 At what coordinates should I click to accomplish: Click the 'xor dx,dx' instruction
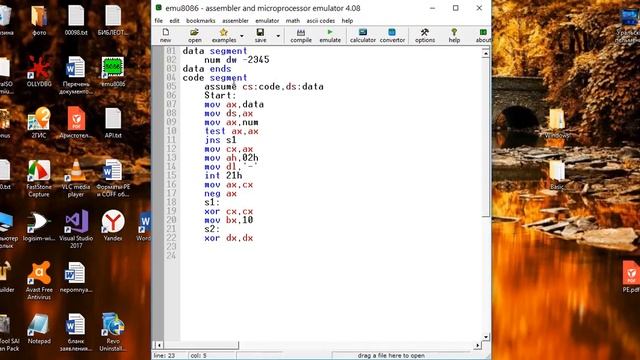click(229, 238)
